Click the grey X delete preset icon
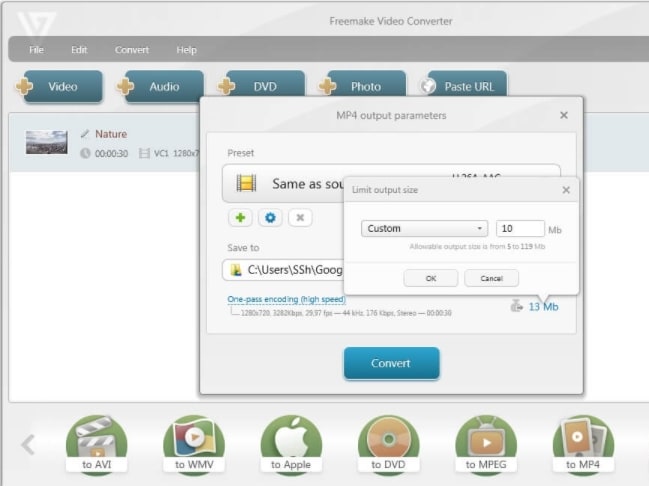 [x=300, y=217]
